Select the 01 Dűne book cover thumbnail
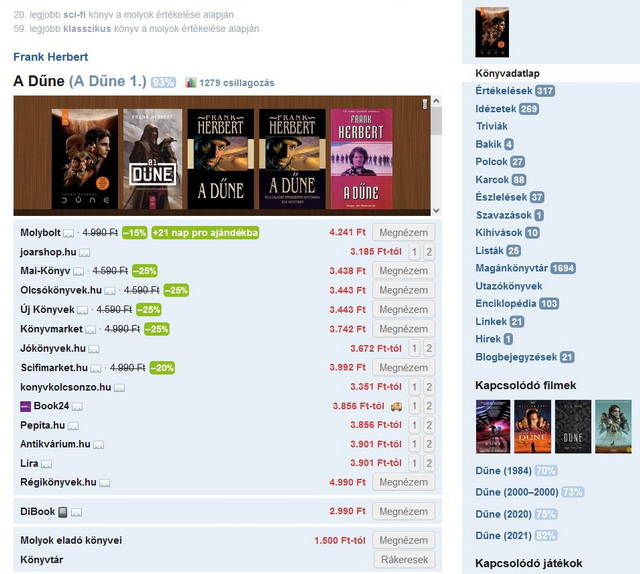640x574 pixels. [152, 158]
